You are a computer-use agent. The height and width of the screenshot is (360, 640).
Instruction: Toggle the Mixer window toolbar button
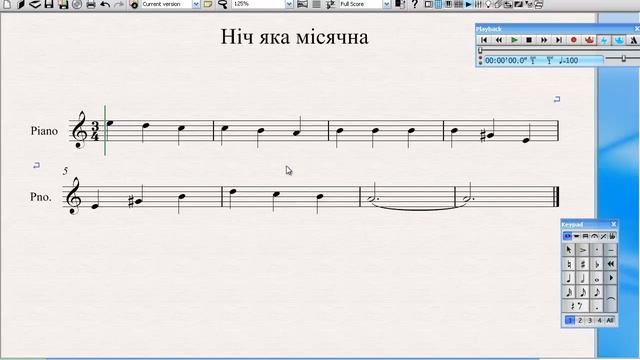click(478, 4)
